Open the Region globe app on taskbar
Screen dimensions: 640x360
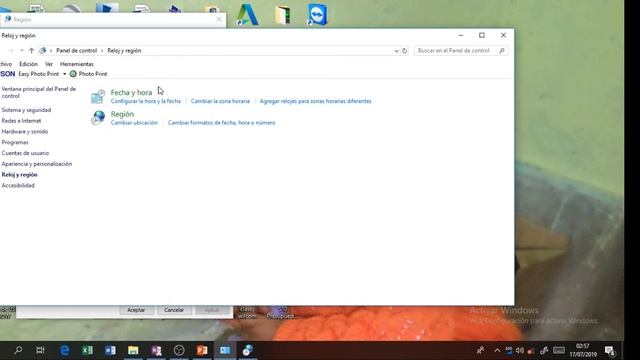tap(248, 350)
